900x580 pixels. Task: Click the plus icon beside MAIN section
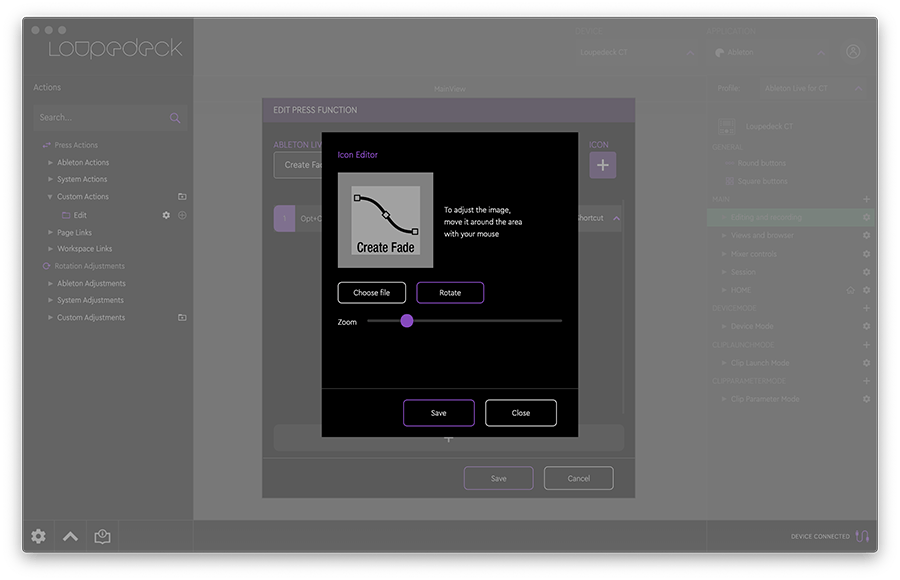(x=864, y=199)
